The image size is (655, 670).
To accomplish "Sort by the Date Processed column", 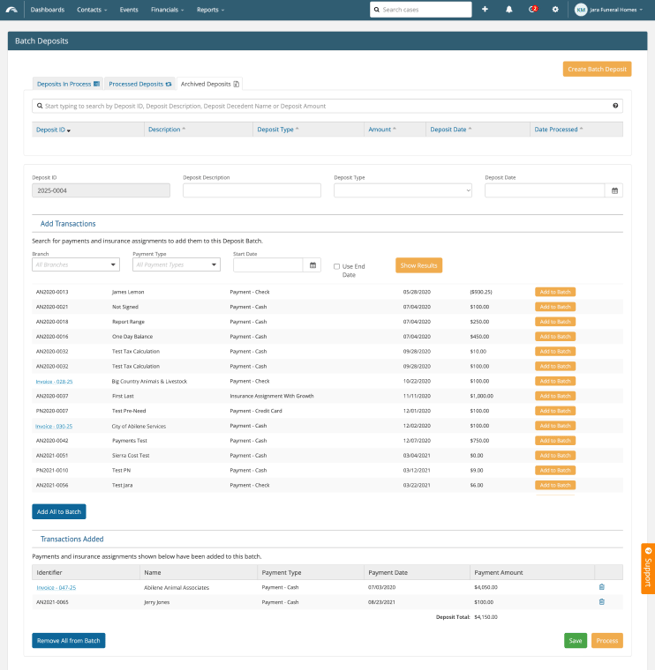I will pos(558,129).
